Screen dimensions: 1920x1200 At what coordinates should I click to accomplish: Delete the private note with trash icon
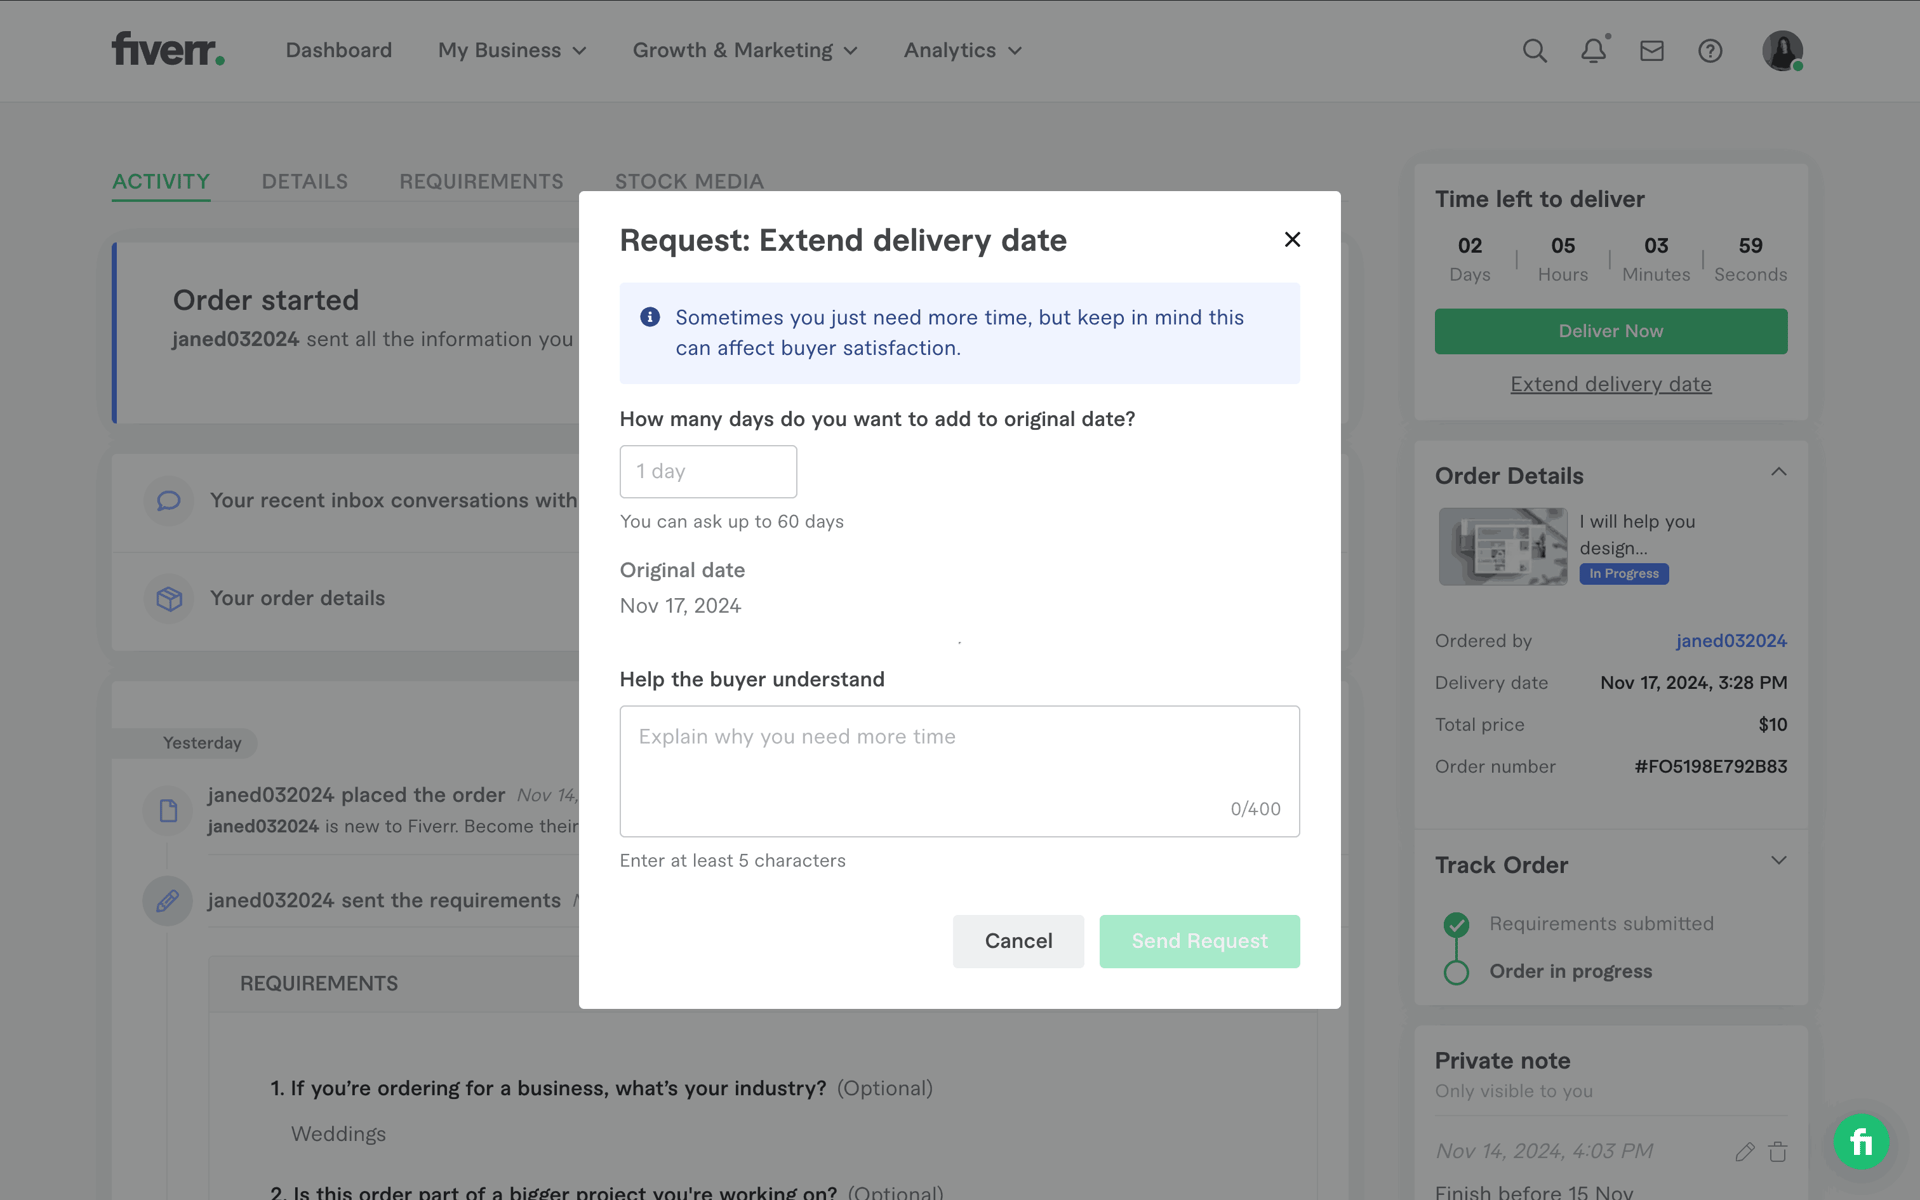pos(1777,1152)
